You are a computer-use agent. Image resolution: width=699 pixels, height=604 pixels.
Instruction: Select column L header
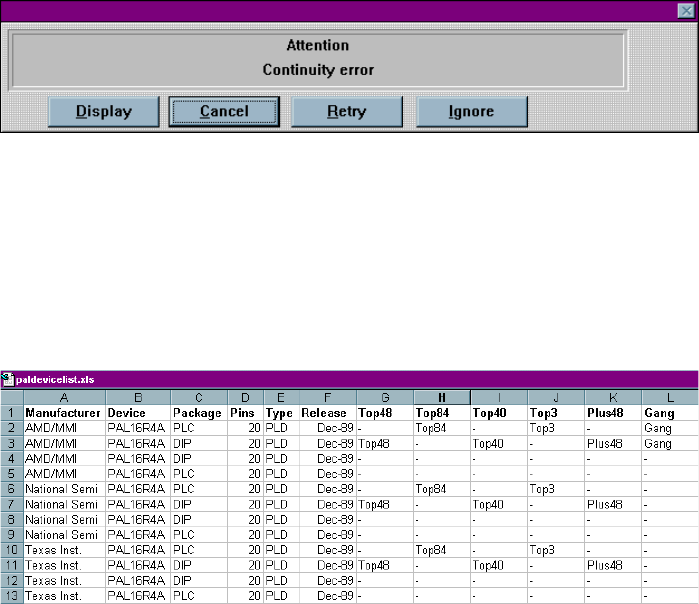tap(670, 397)
